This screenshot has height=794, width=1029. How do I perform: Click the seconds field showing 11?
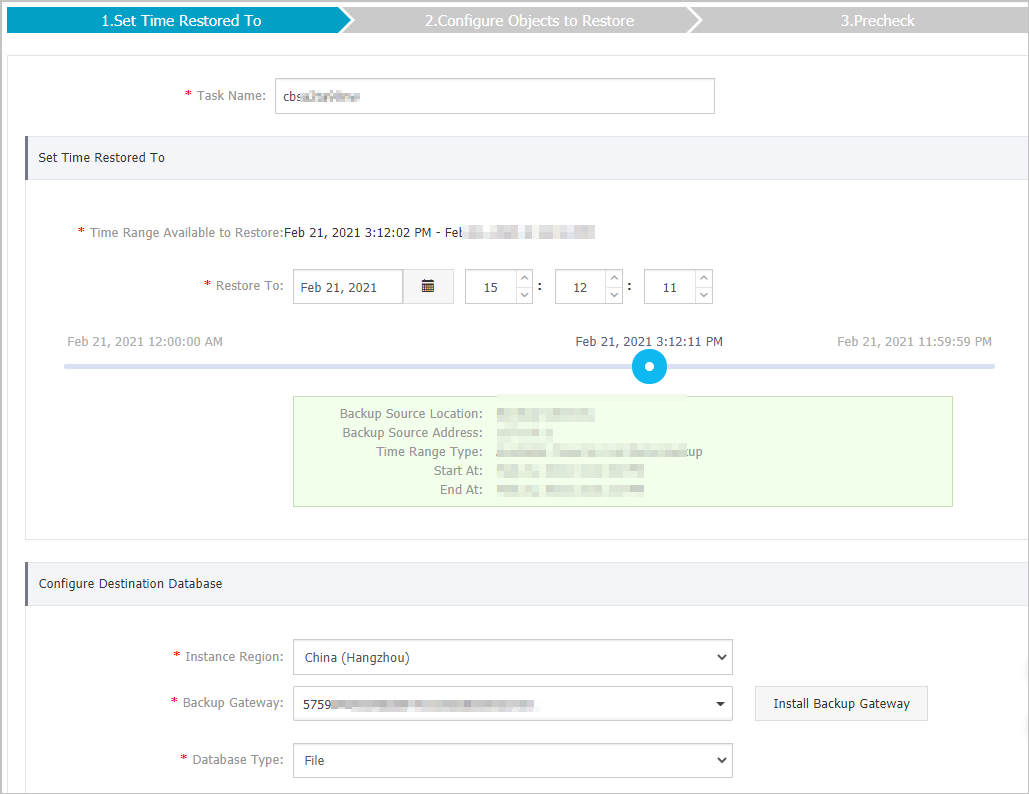click(x=669, y=287)
